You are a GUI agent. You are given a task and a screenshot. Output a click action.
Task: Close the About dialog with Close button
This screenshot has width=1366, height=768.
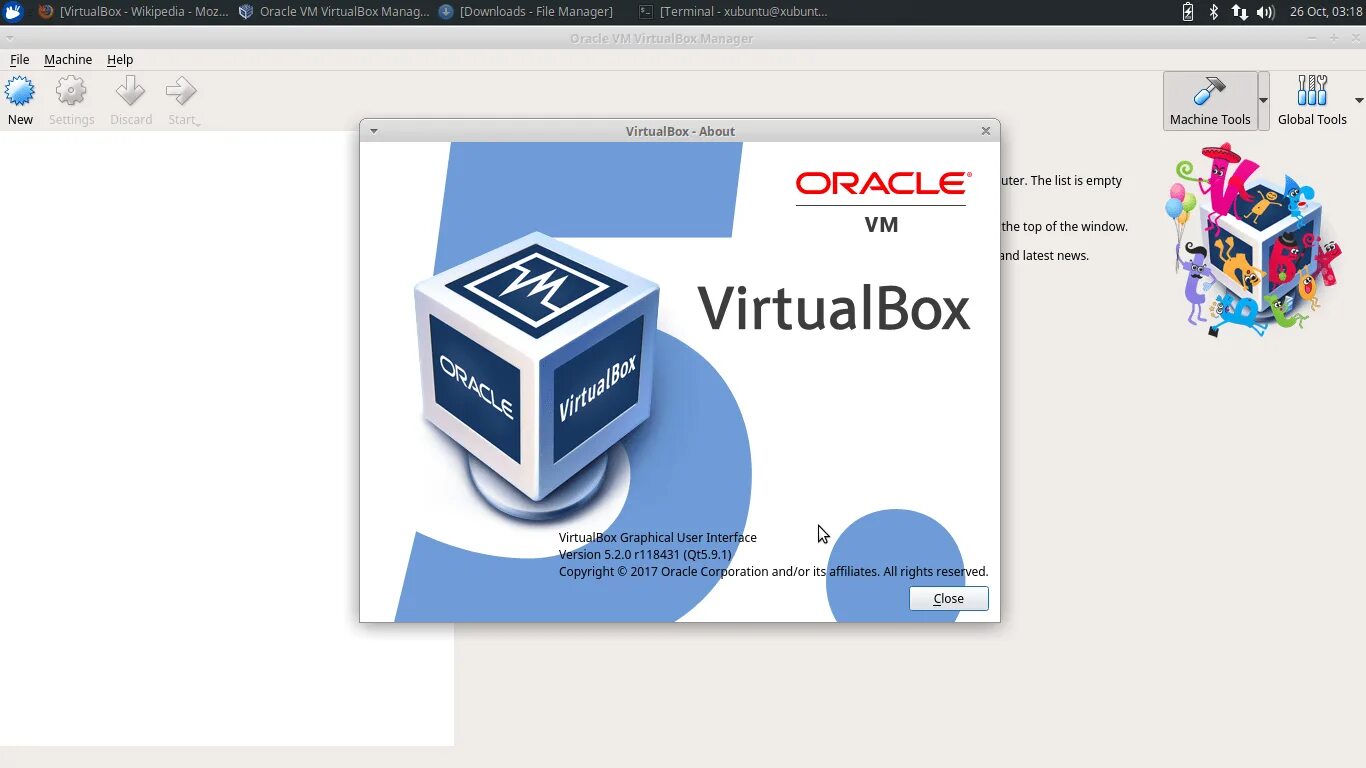[949, 598]
